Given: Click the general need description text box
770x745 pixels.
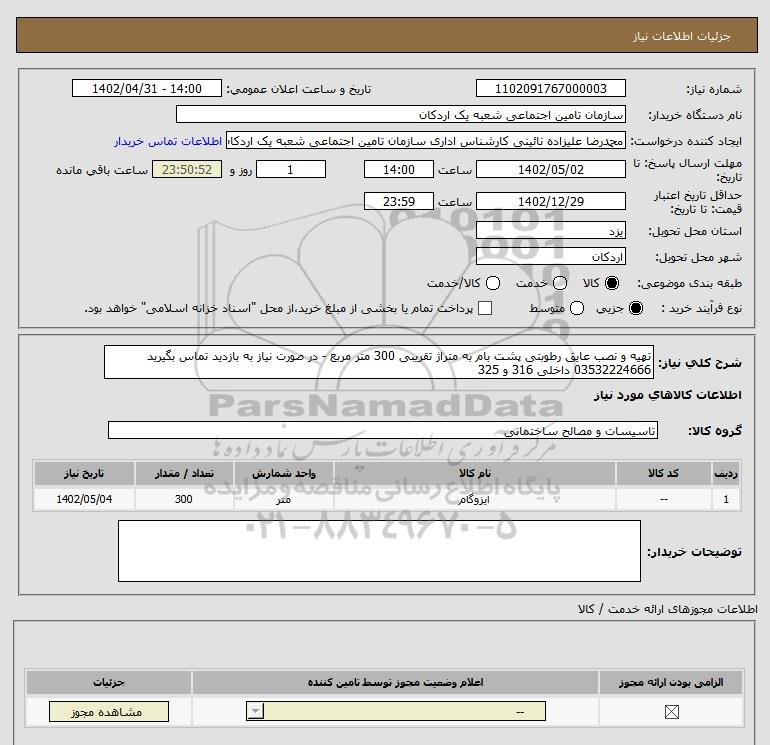Looking at the screenshot, I should [x=379, y=362].
